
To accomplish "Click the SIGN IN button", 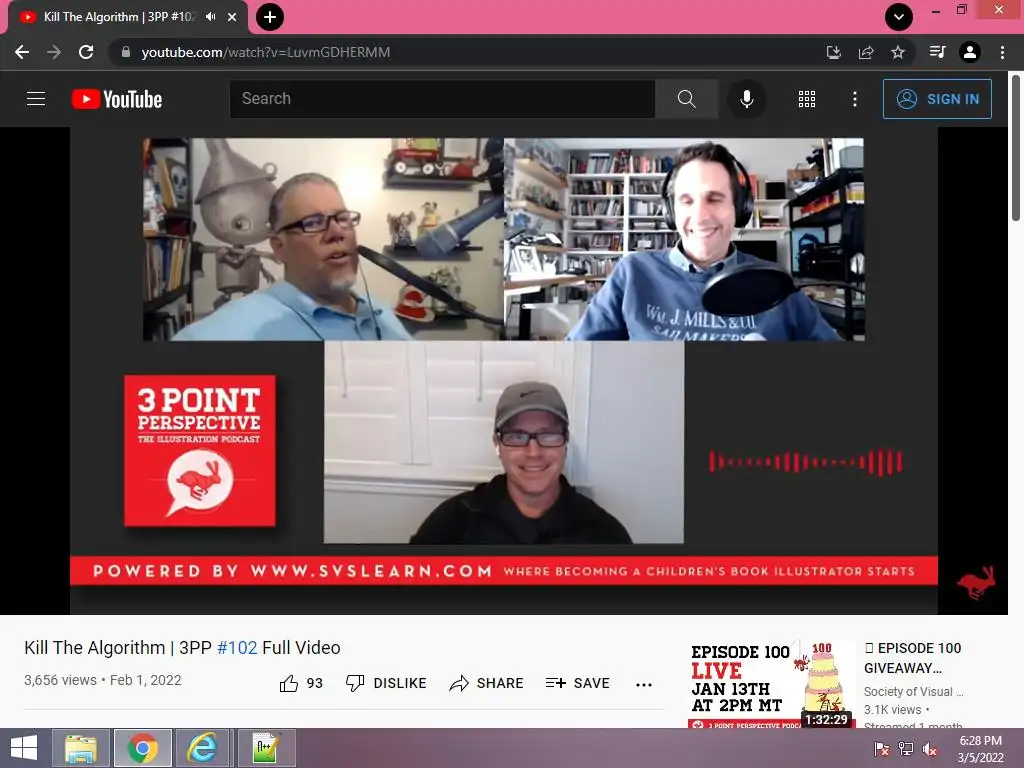I will pyautogui.click(x=937, y=99).
